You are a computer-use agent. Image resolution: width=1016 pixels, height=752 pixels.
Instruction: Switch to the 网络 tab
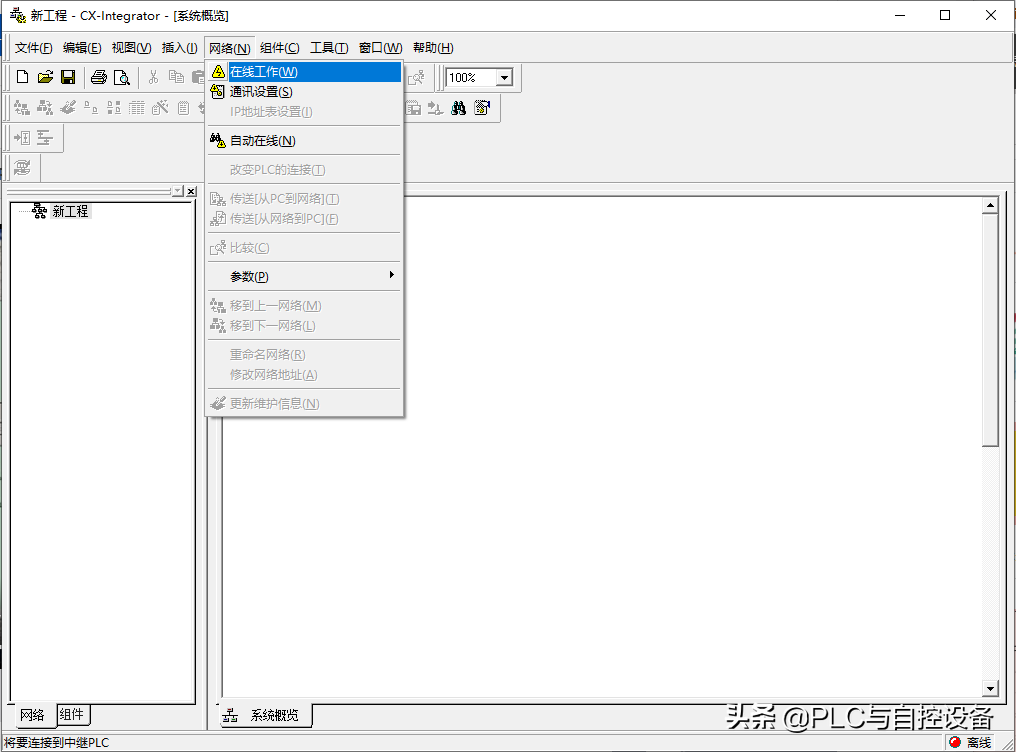pos(31,715)
